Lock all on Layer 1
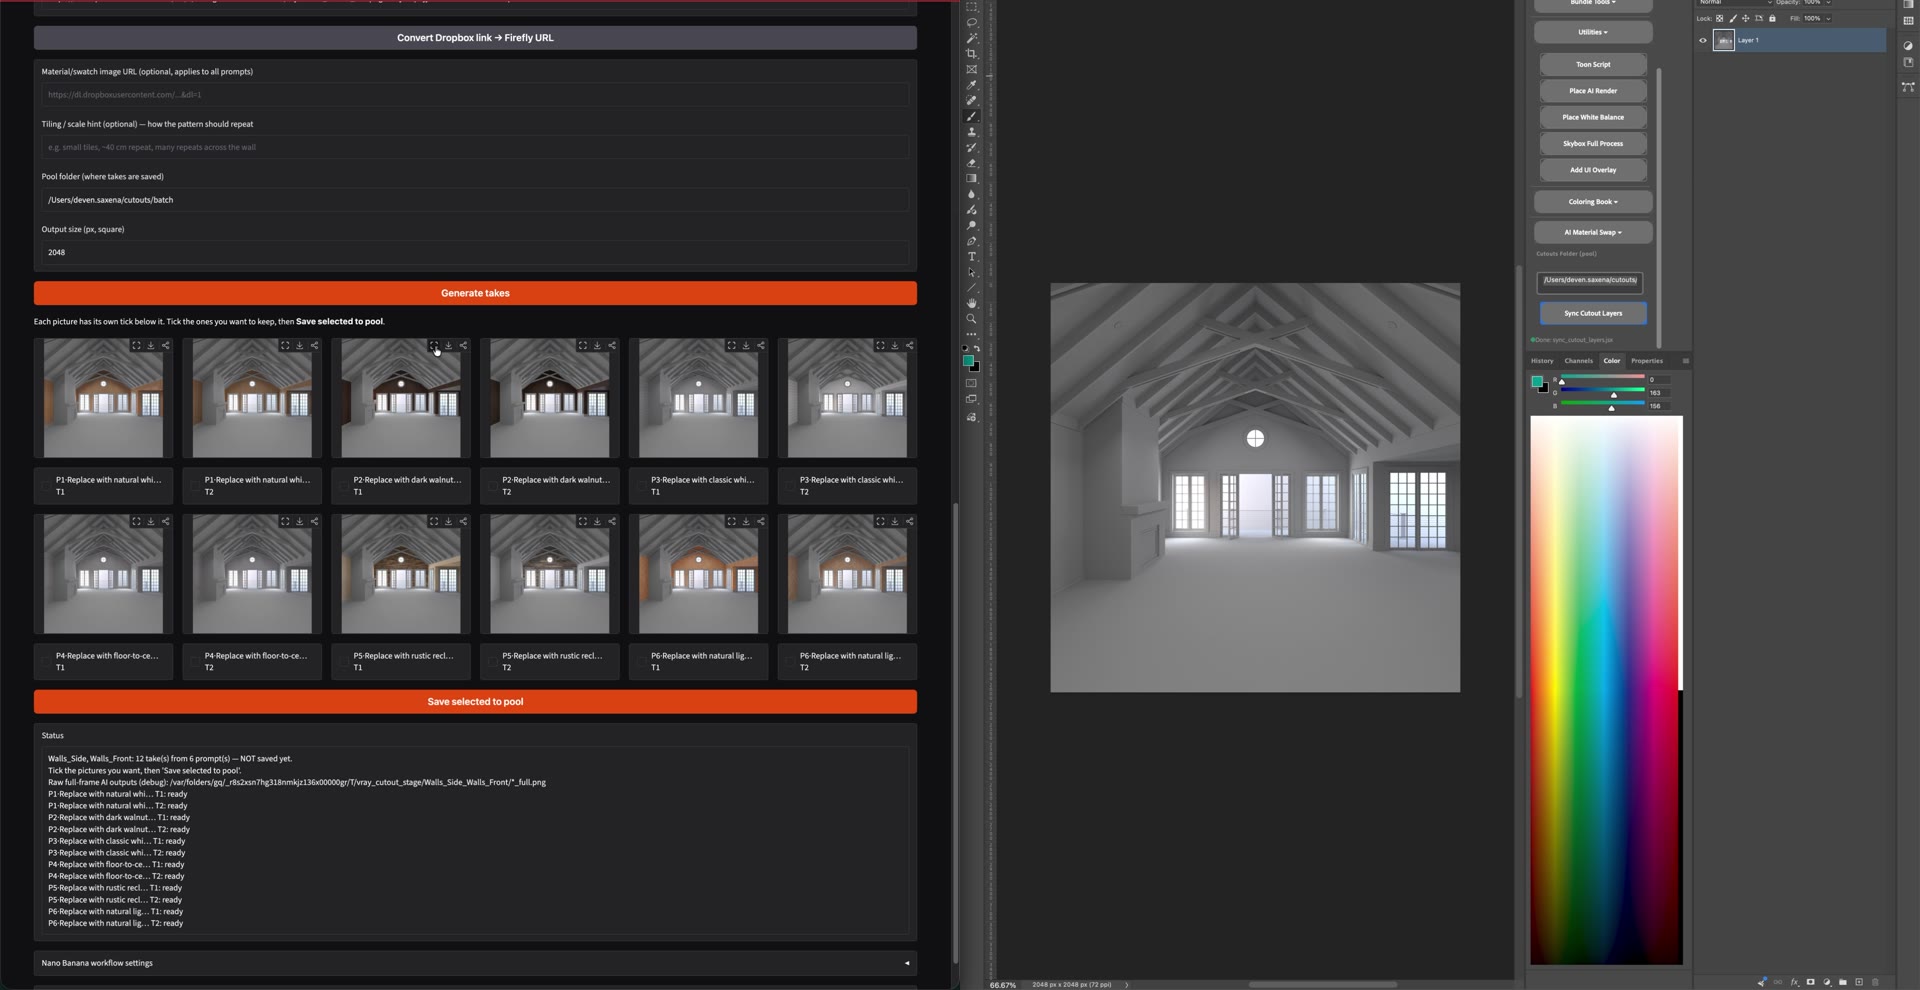The image size is (1920, 990). coord(1772,18)
